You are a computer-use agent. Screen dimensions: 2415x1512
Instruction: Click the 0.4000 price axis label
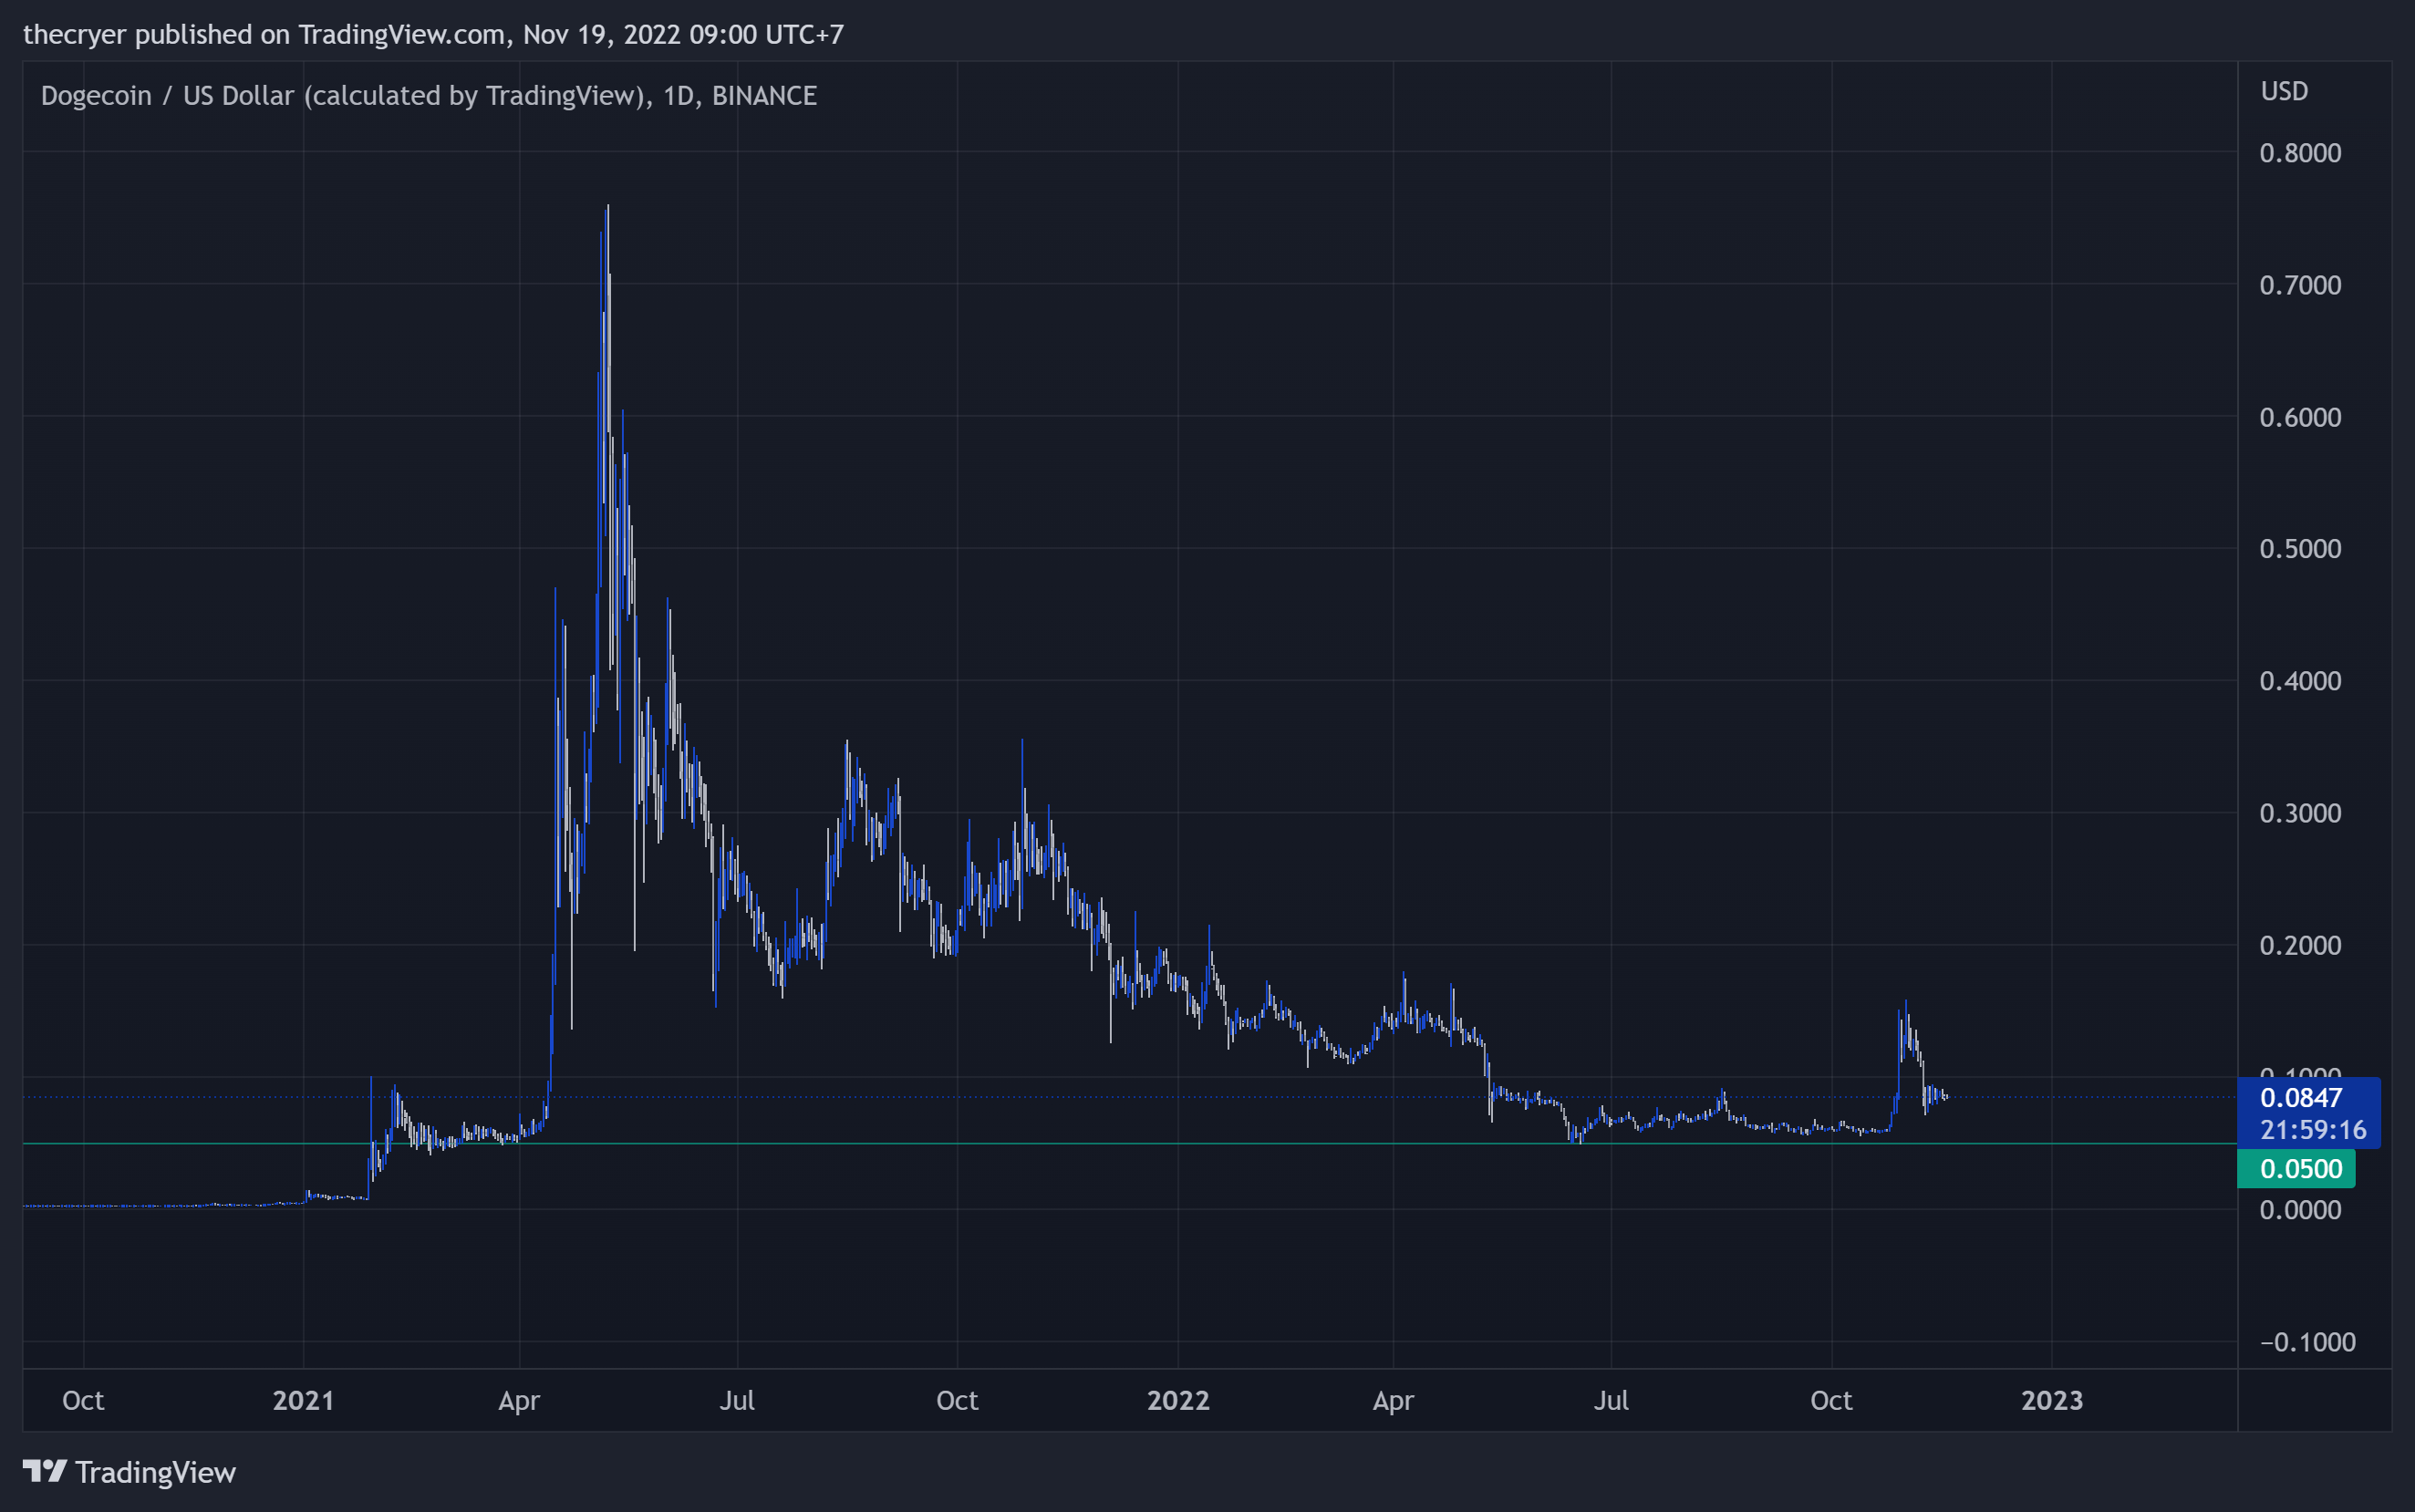(2301, 680)
